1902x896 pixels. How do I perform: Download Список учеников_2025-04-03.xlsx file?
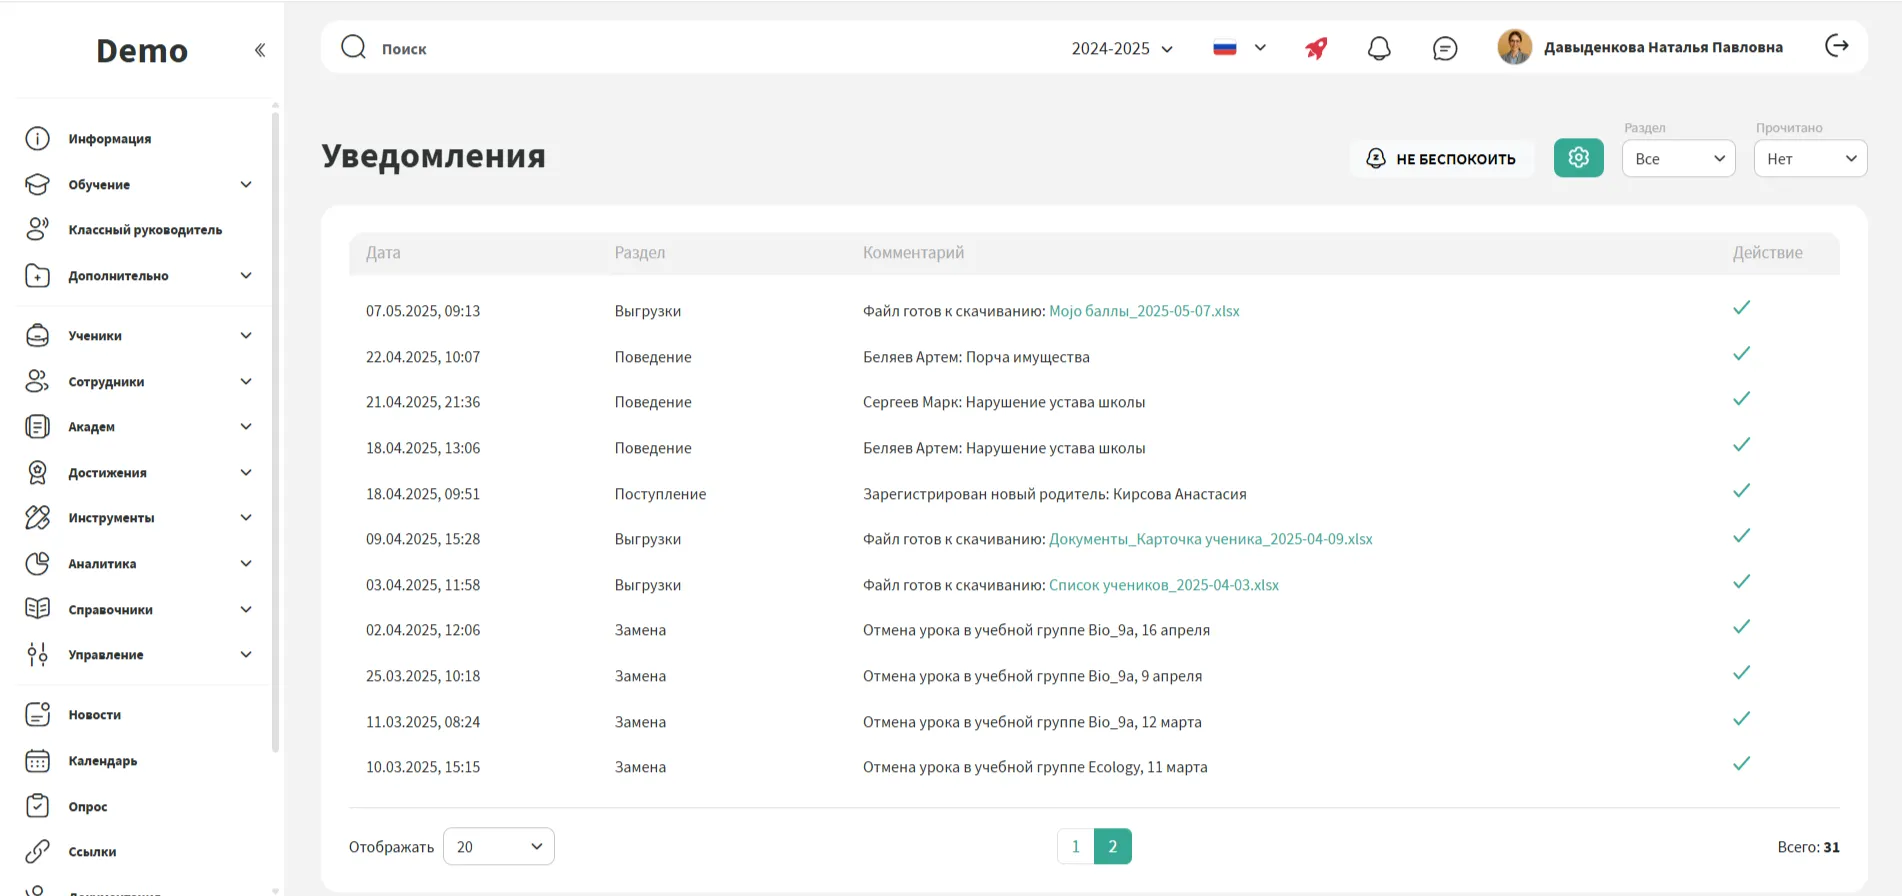click(x=1163, y=585)
